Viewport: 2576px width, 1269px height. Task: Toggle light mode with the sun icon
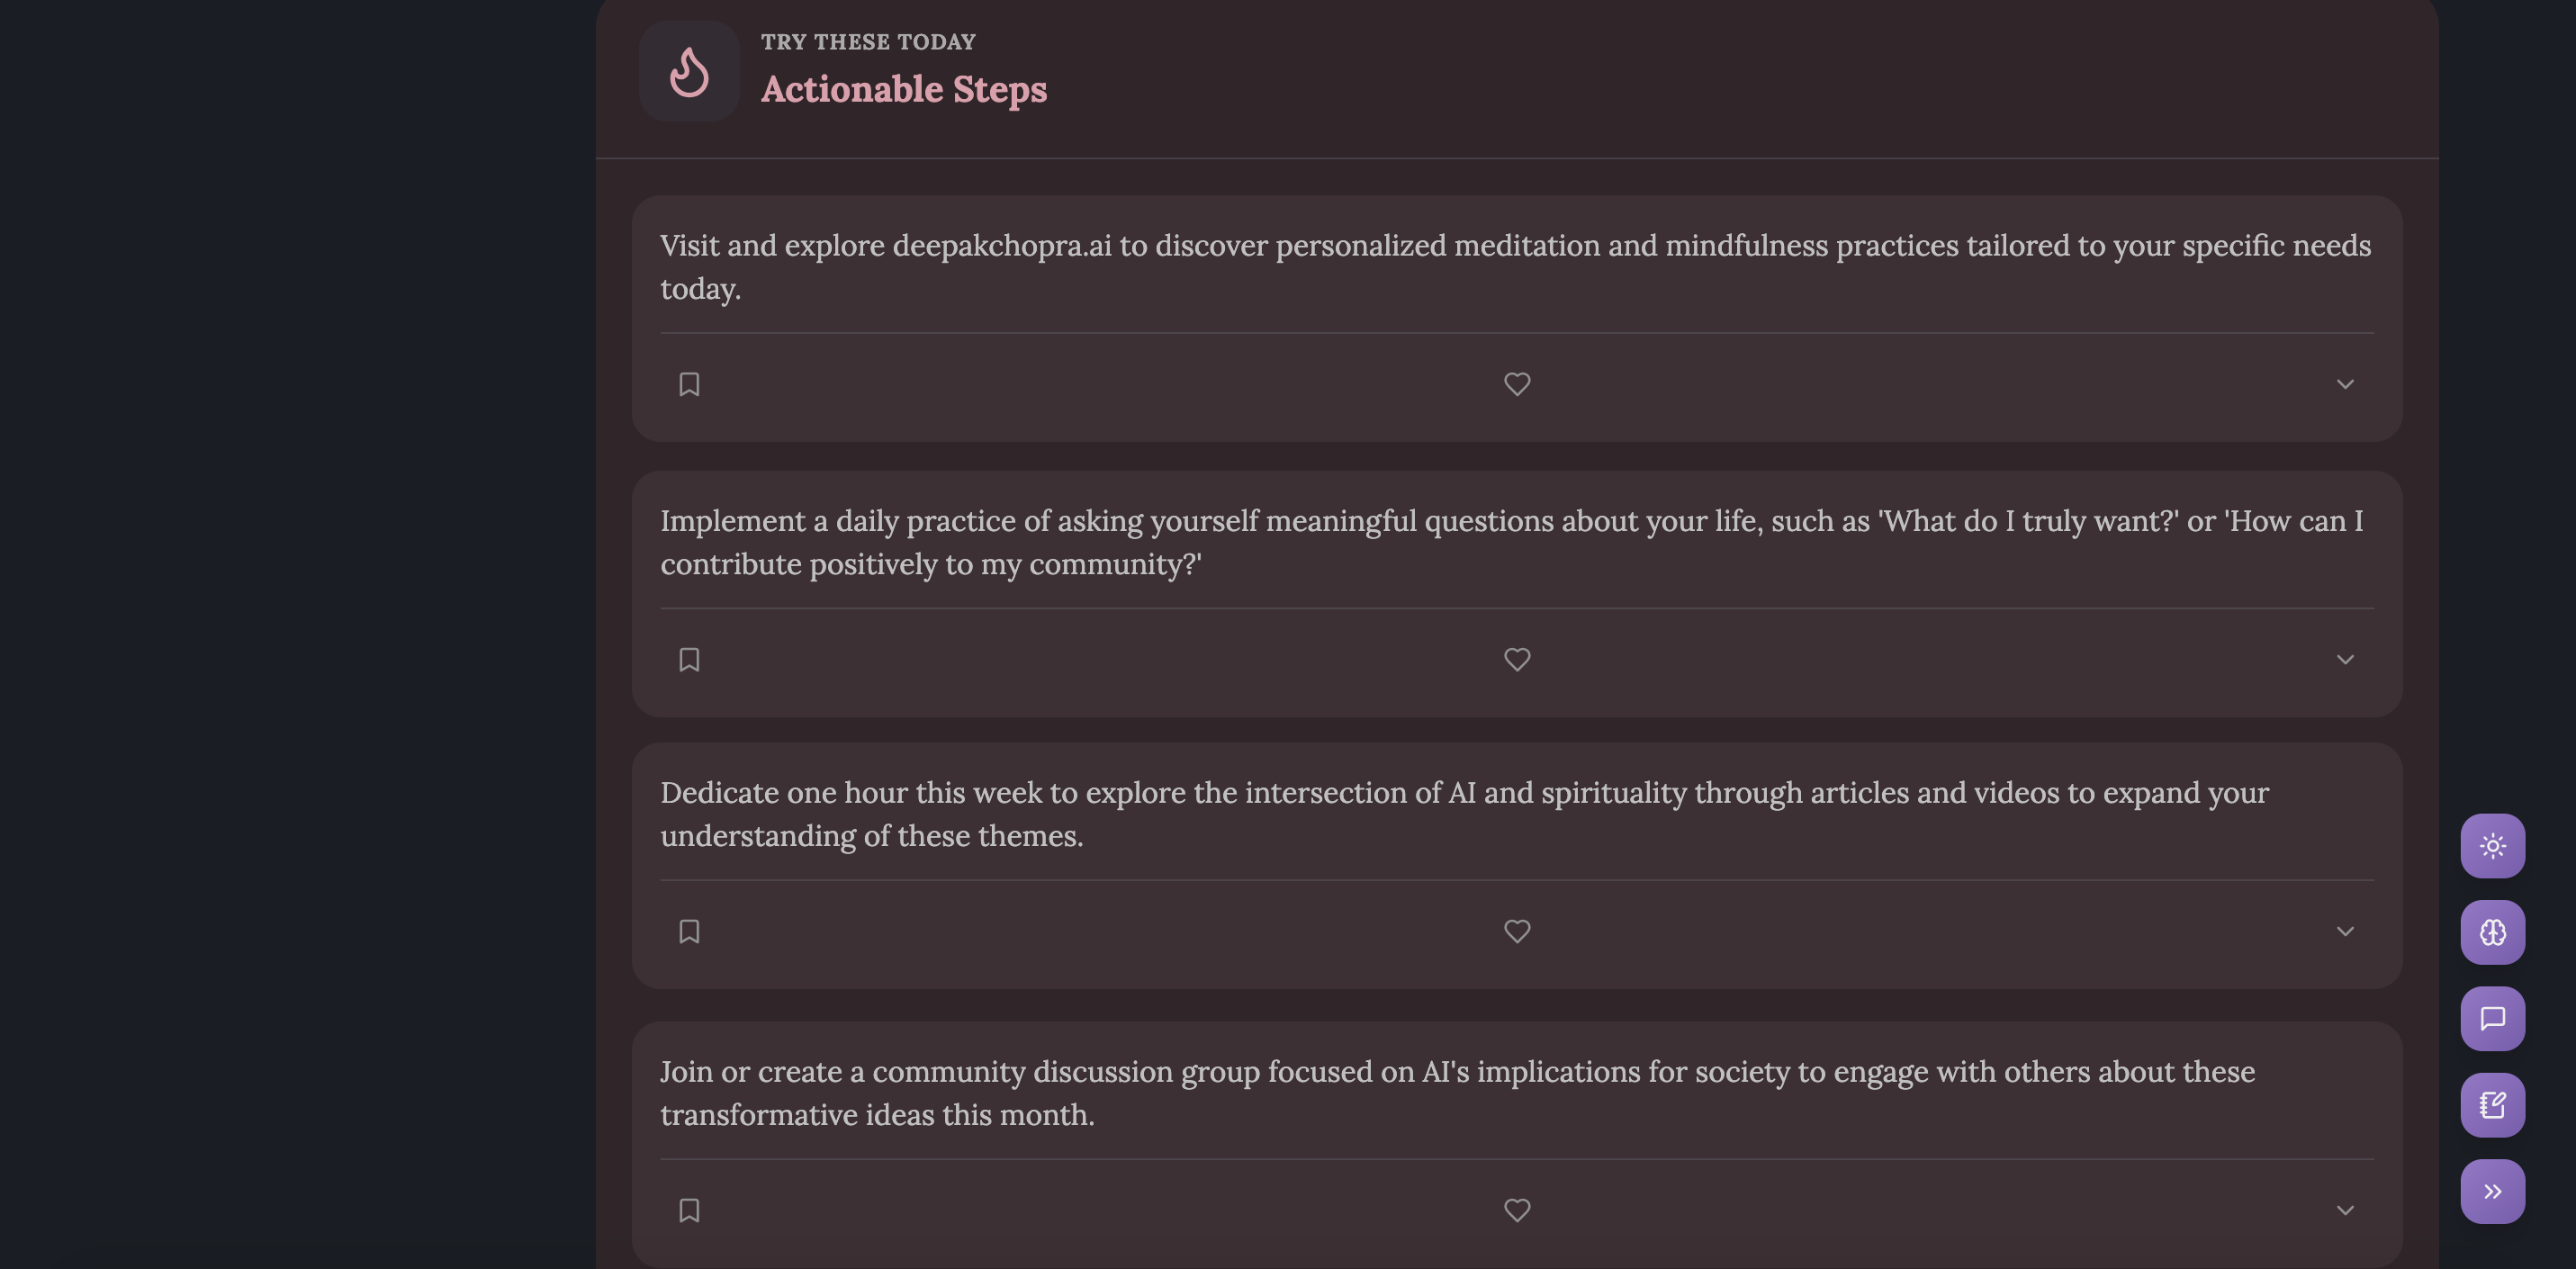pyautogui.click(x=2492, y=846)
